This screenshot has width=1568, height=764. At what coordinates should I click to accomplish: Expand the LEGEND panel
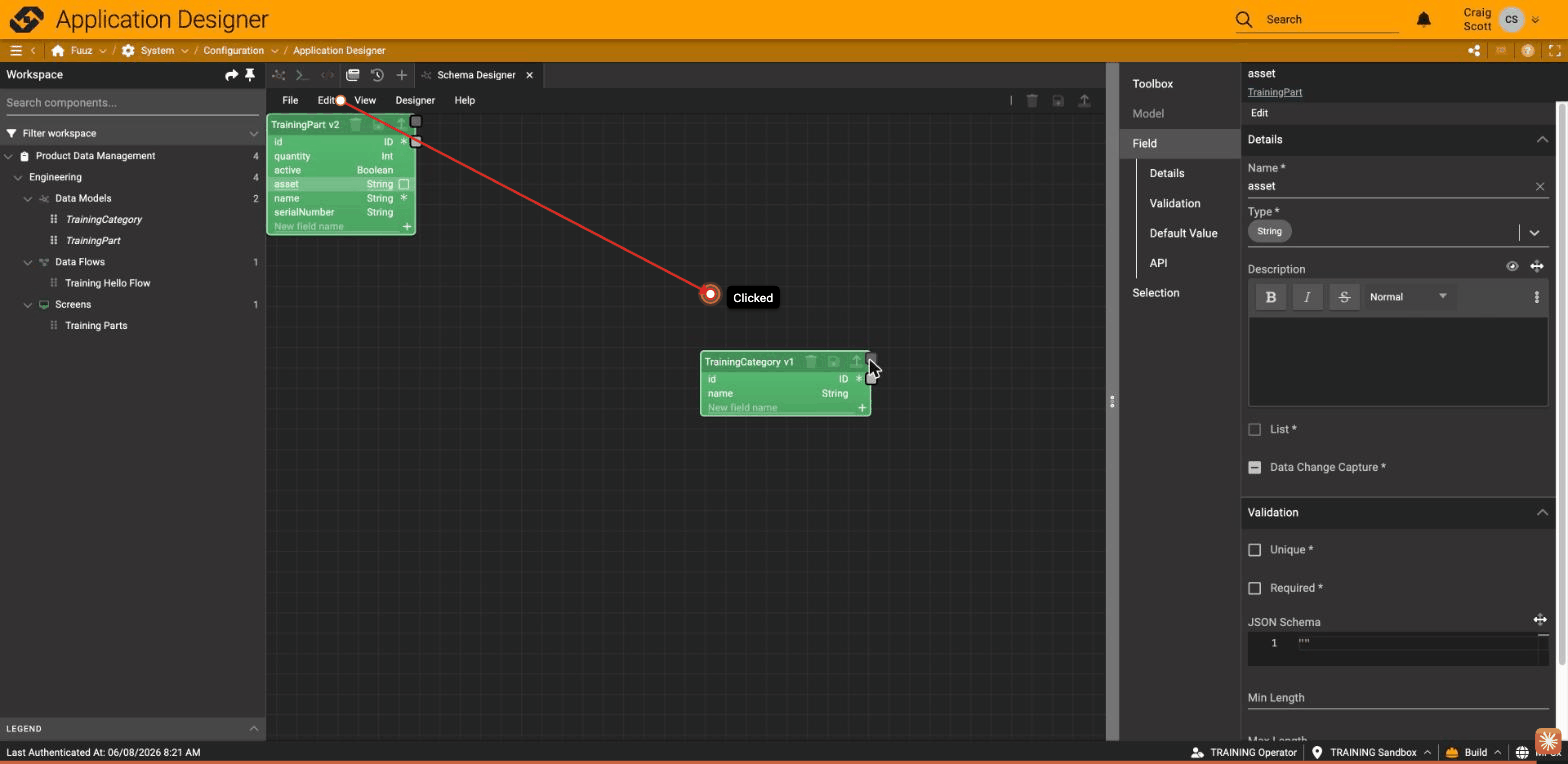[254, 728]
